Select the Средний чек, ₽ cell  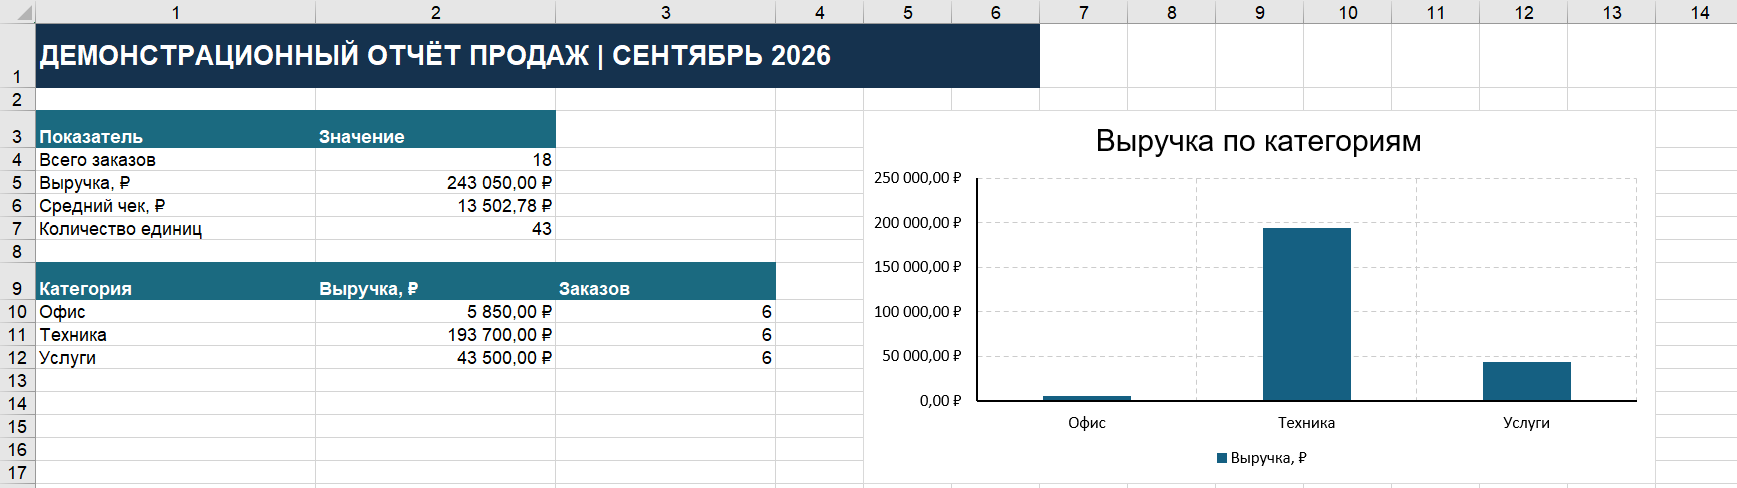point(176,206)
